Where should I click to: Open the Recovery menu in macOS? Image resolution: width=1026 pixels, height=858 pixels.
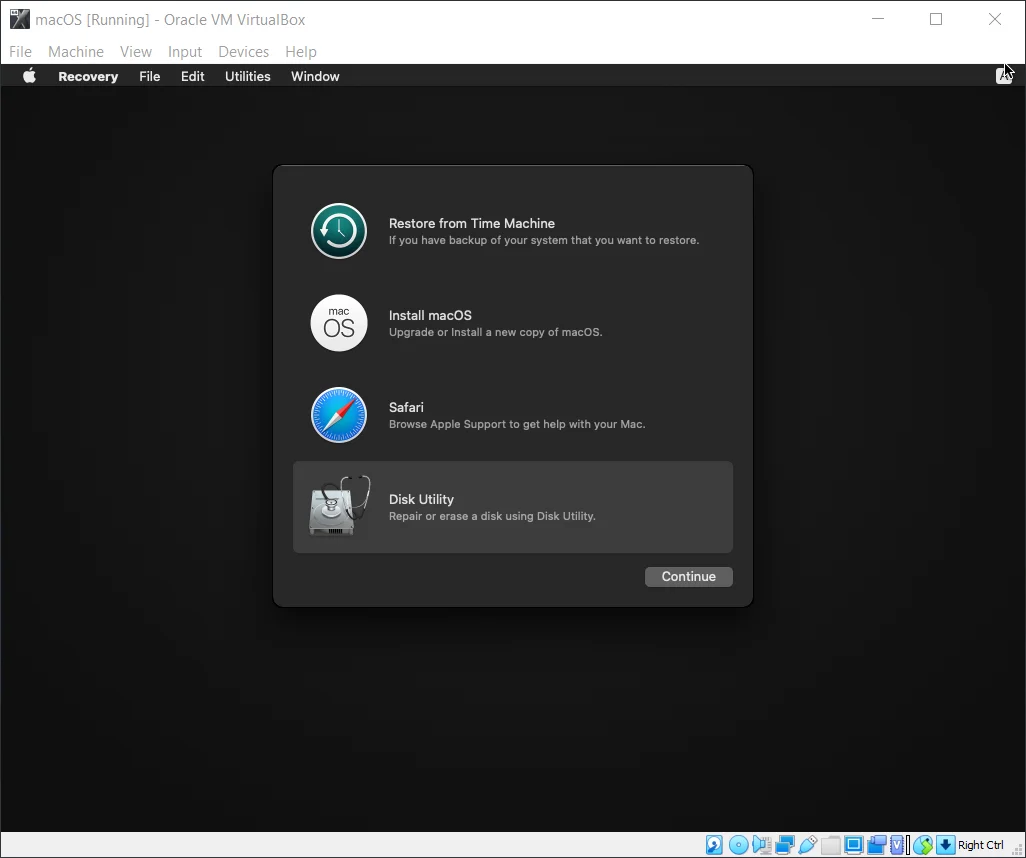point(88,77)
